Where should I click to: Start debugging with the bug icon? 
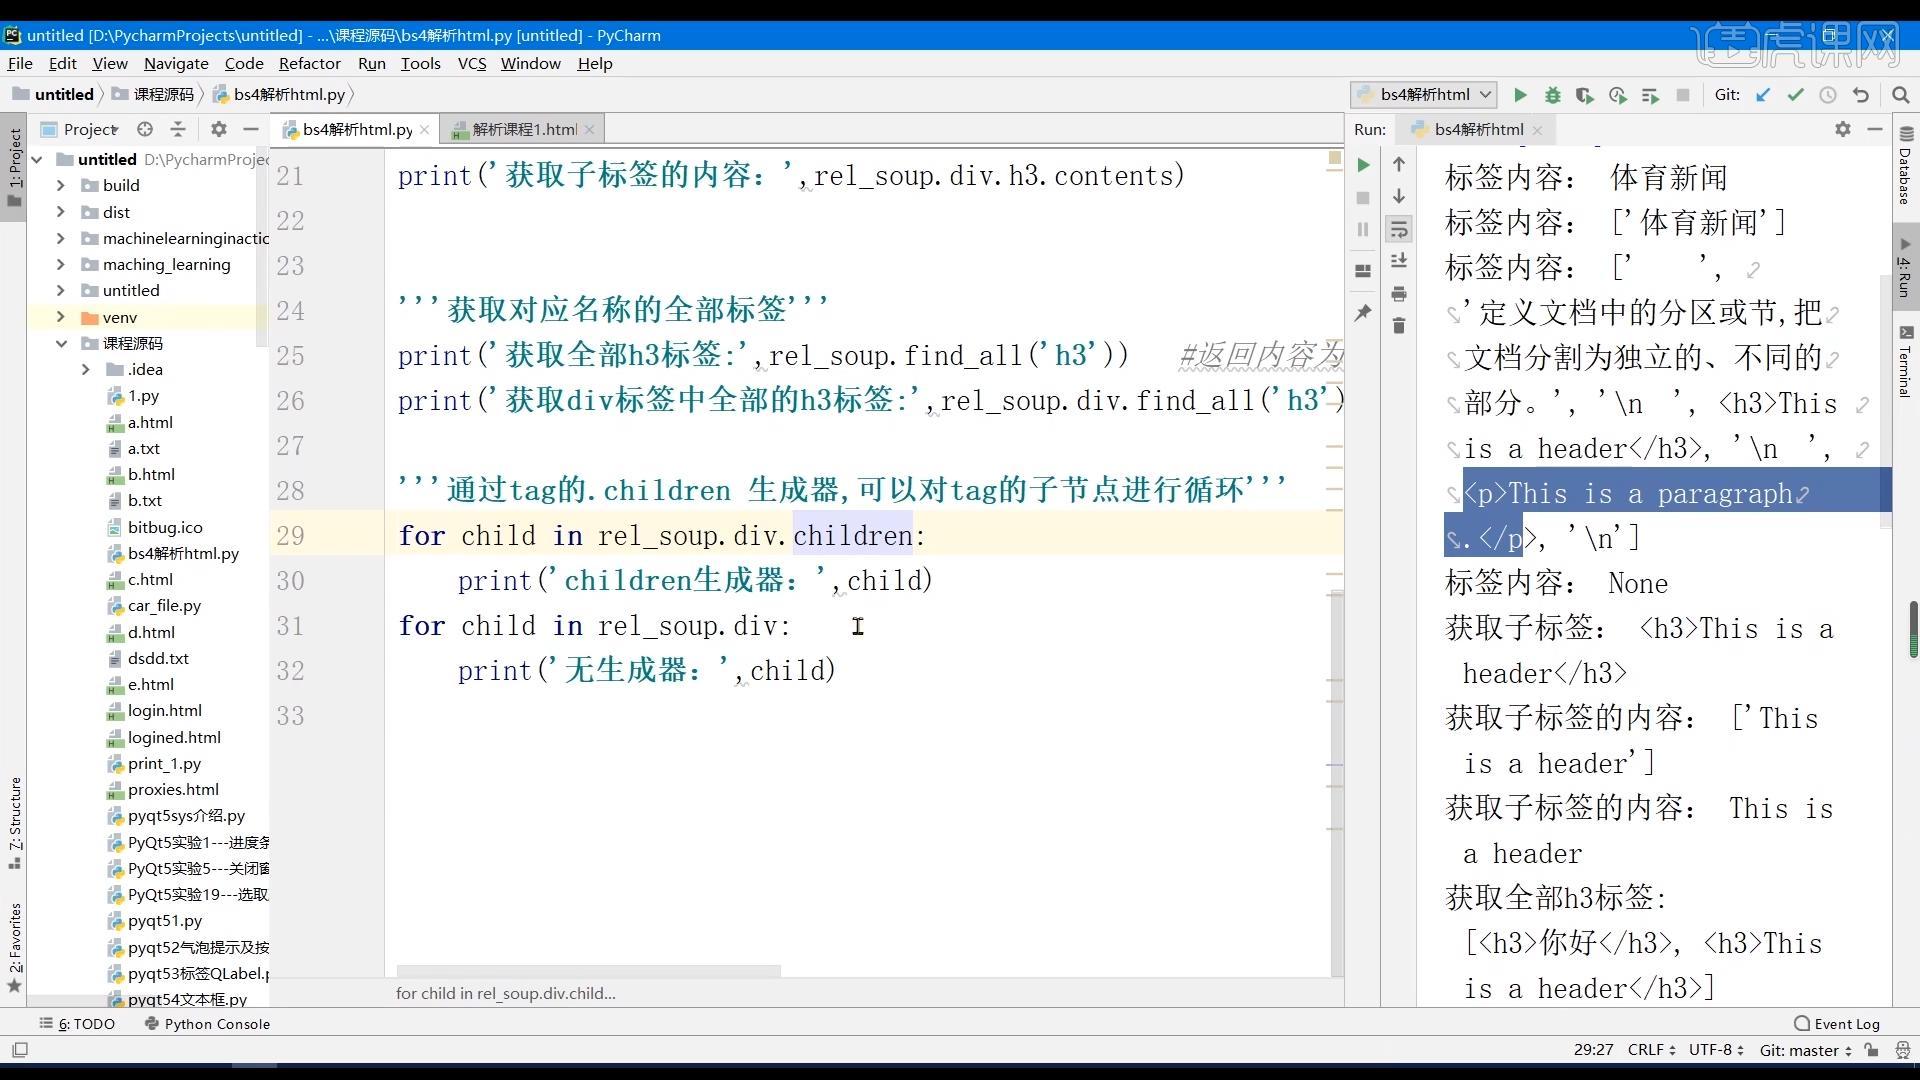coord(1553,95)
